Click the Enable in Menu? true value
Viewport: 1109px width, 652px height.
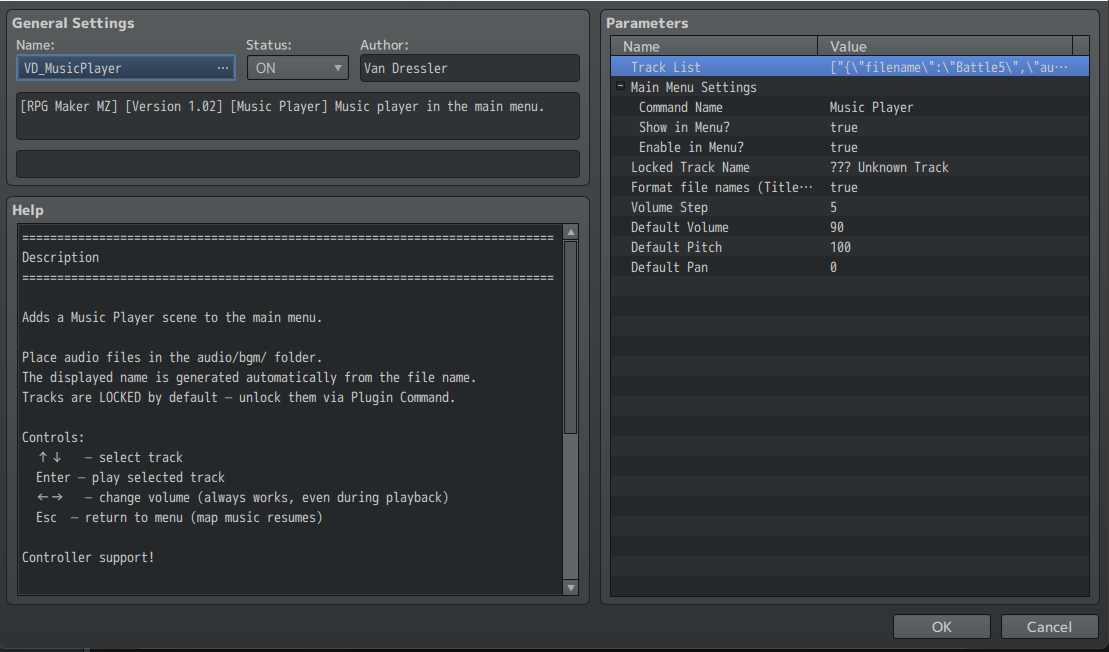[844, 147]
